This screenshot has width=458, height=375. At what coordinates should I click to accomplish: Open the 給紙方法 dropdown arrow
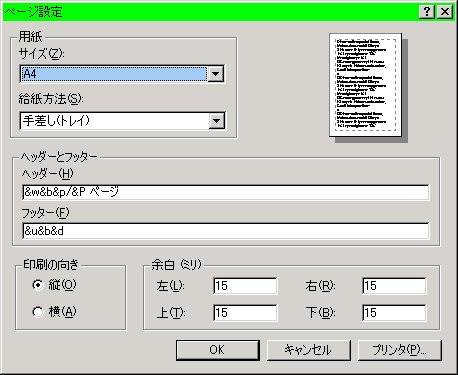coord(217,121)
